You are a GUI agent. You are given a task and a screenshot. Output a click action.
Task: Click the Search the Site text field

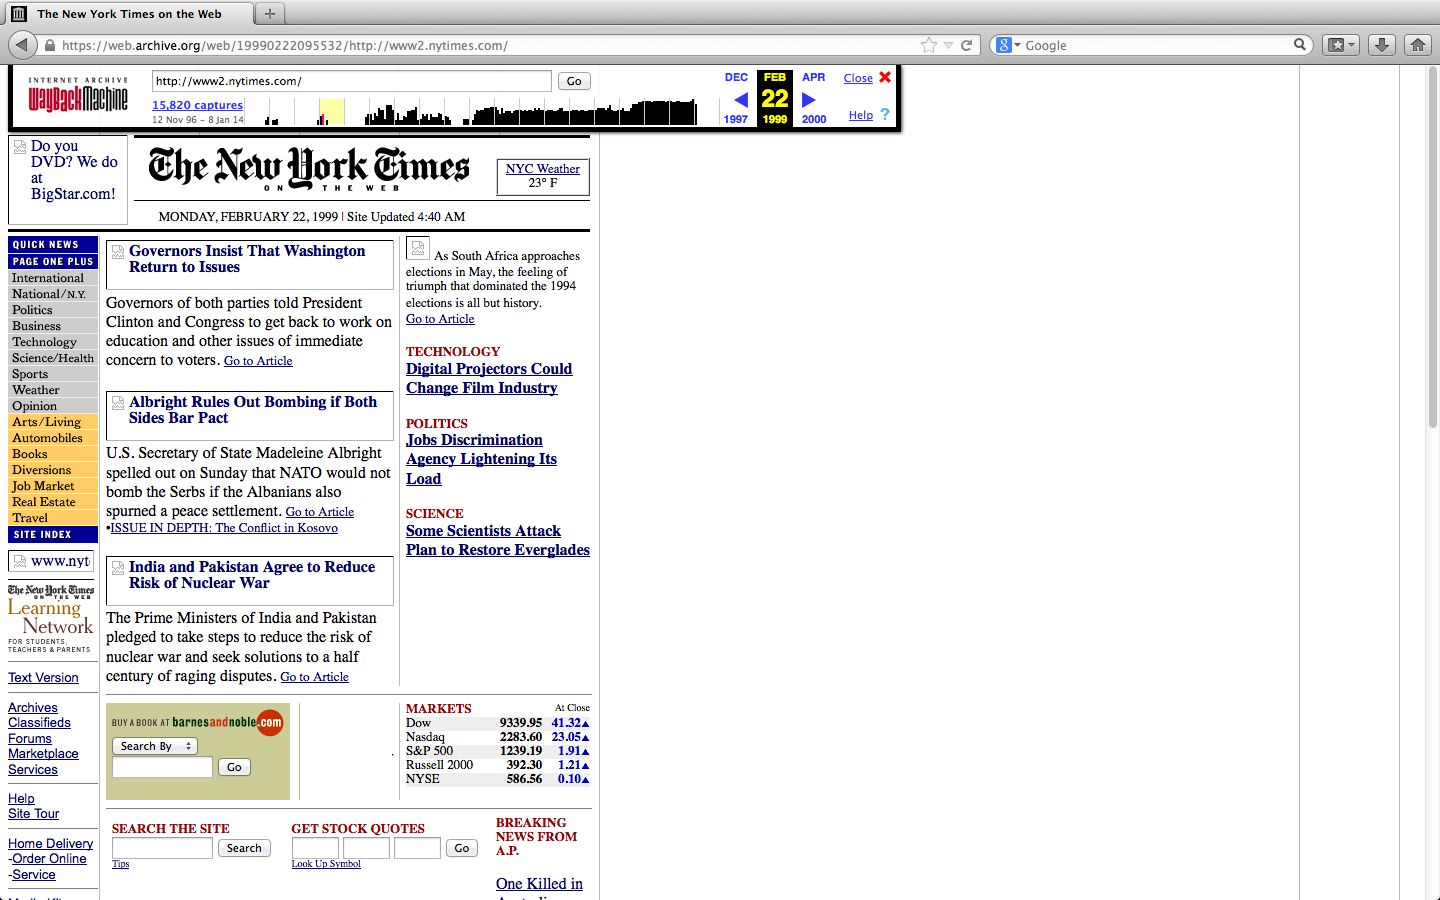tap(162, 848)
